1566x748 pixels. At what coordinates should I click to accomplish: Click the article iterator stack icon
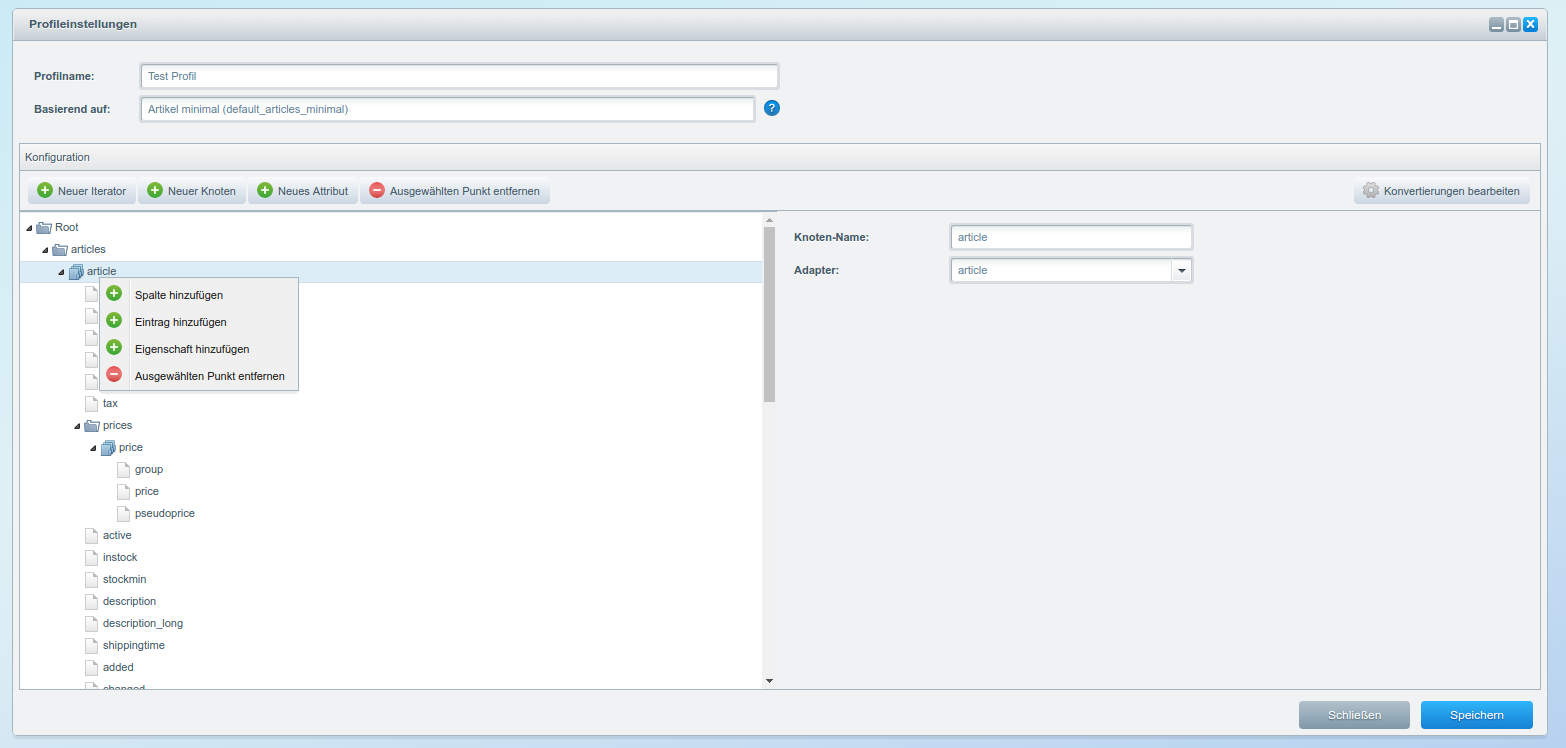(76, 271)
